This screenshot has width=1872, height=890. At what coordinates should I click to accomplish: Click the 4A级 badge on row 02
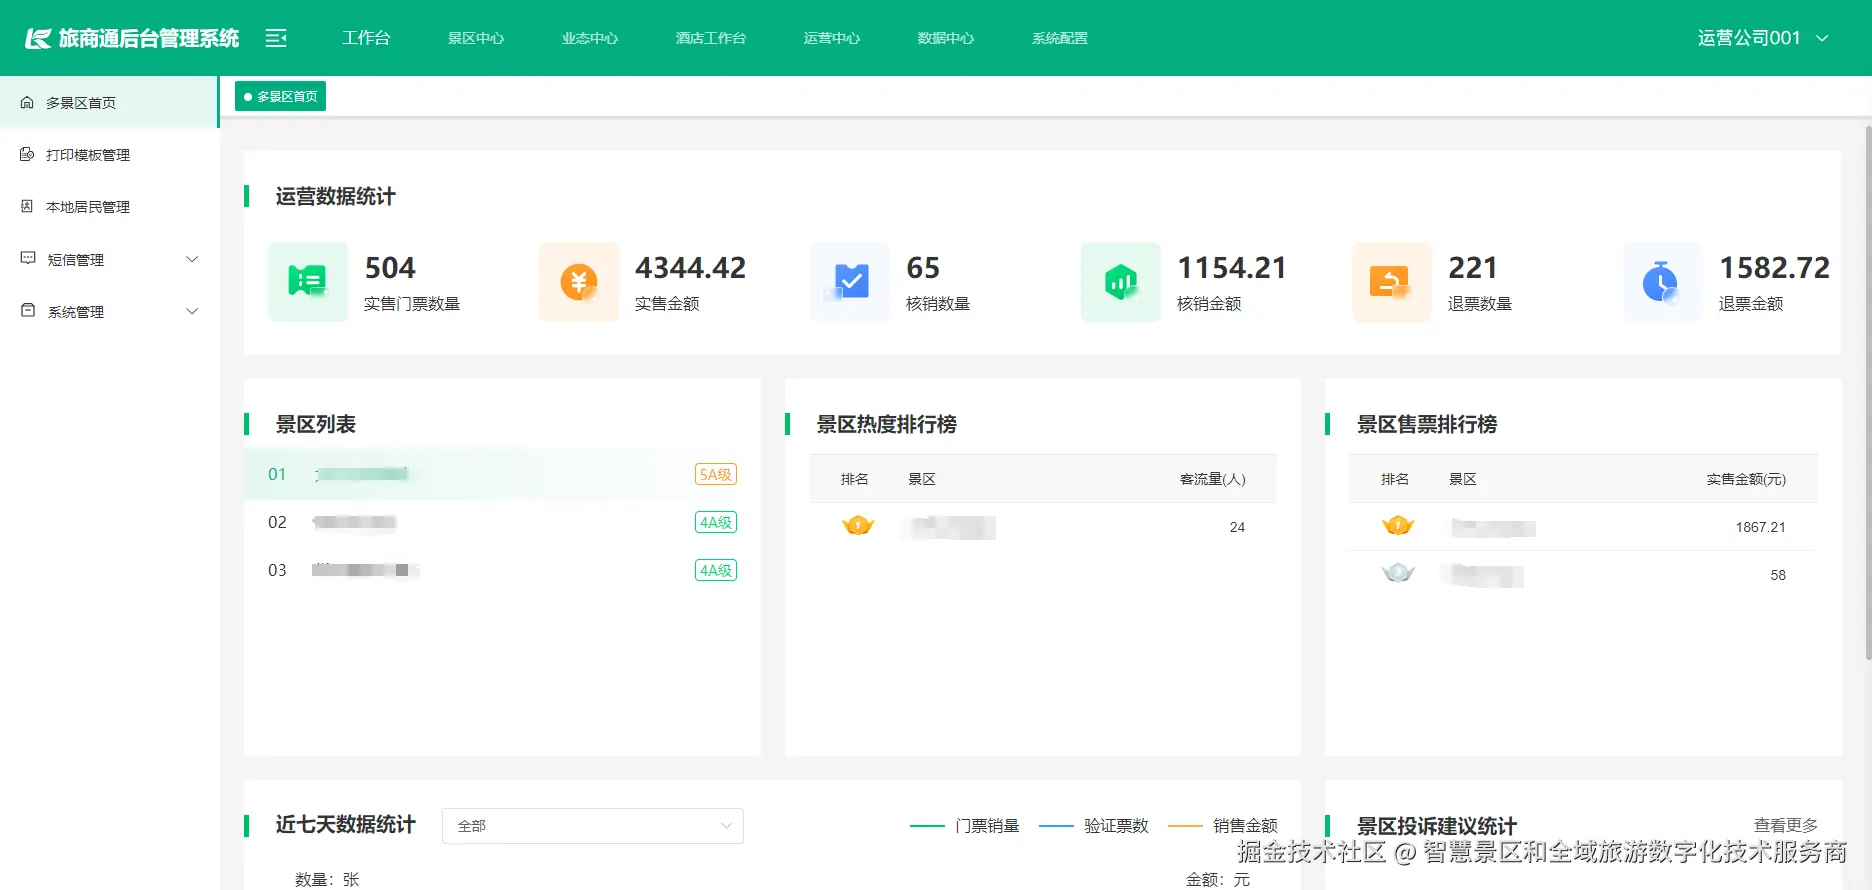click(x=716, y=522)
